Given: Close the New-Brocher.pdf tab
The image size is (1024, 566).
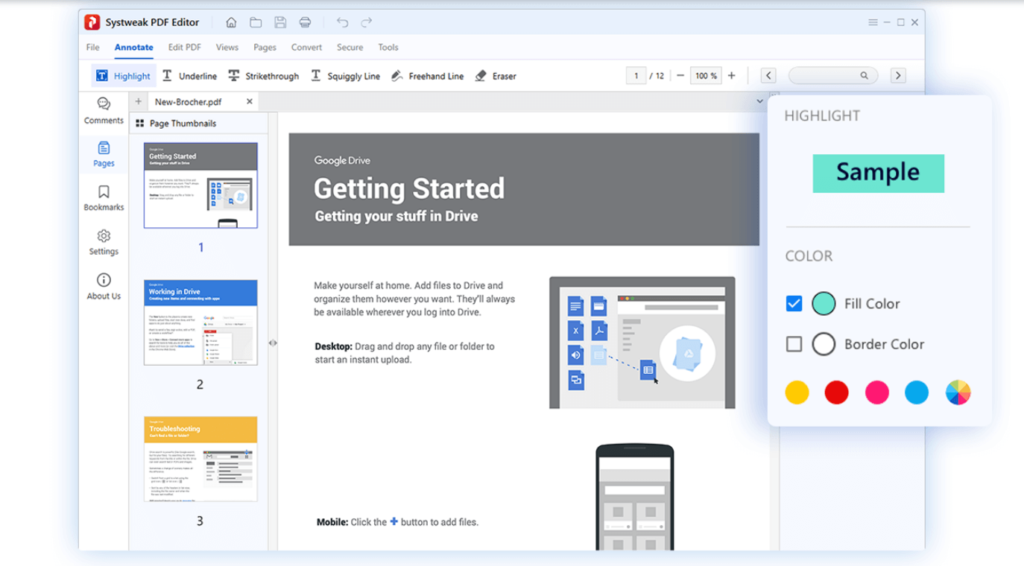Looking at the screenshot, I should point(249,101).
